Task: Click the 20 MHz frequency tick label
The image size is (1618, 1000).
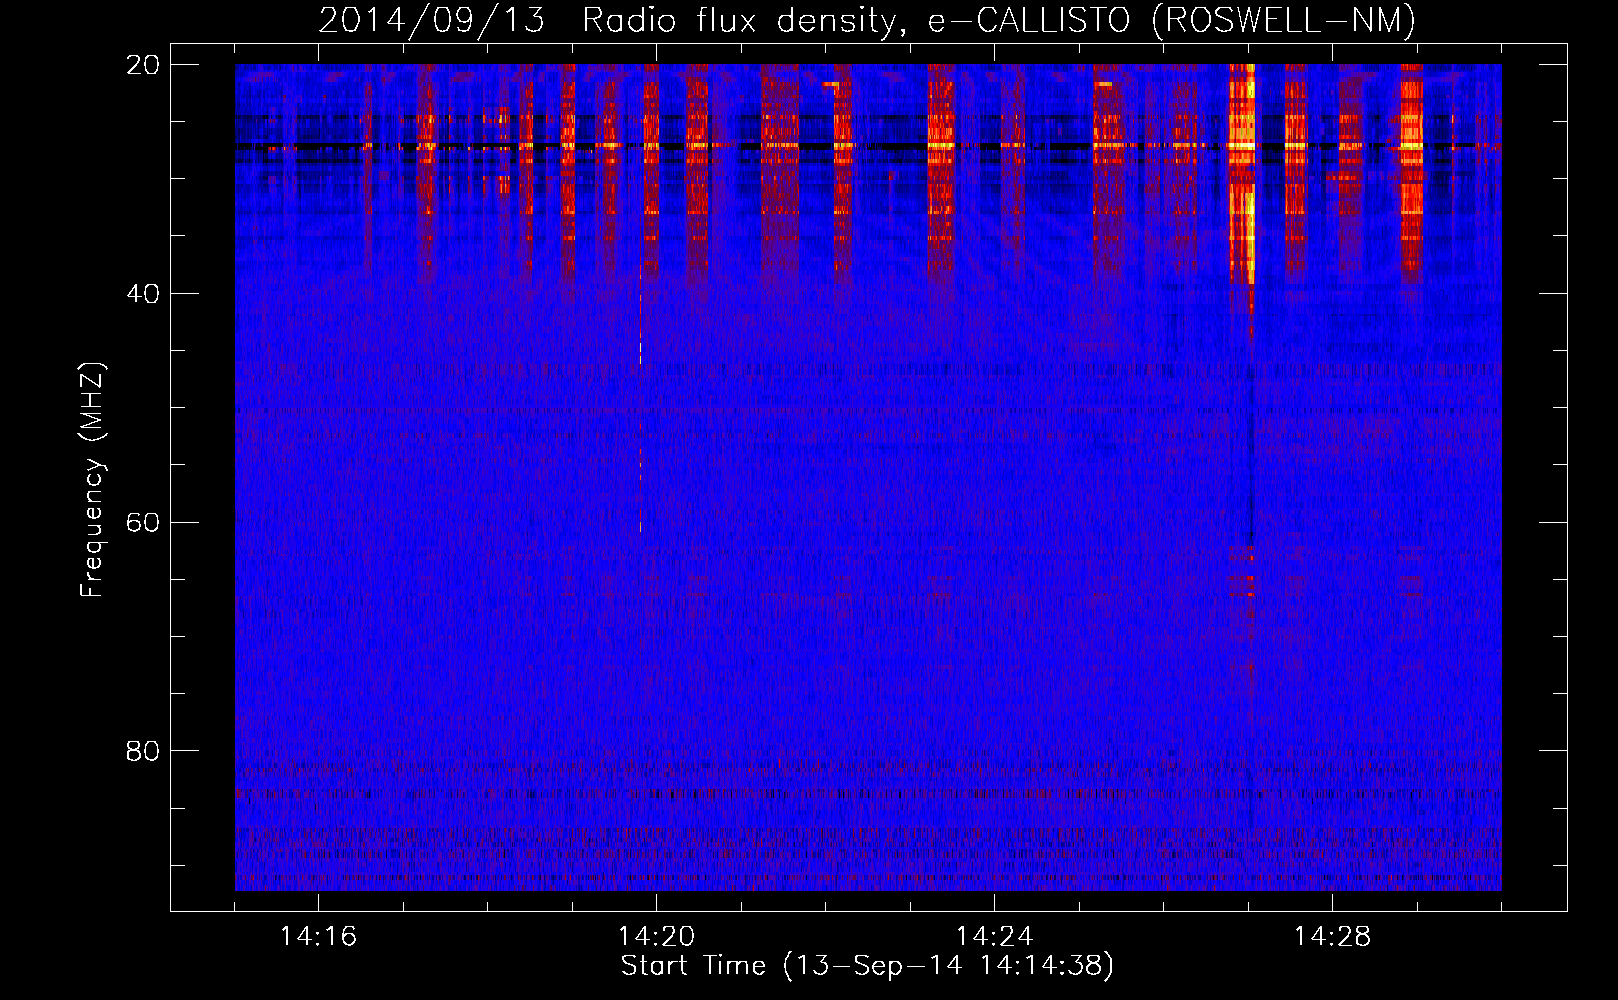Action: (143, 65)
